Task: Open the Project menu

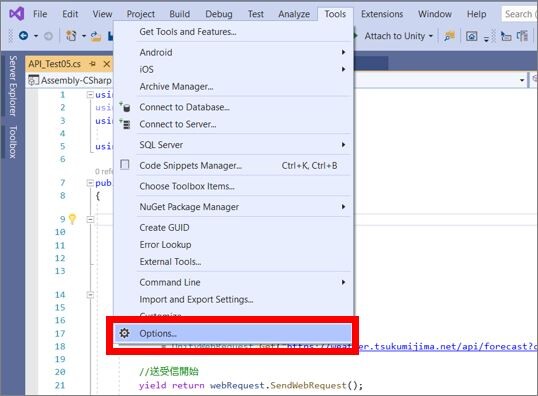Action: tap(141, 14)
